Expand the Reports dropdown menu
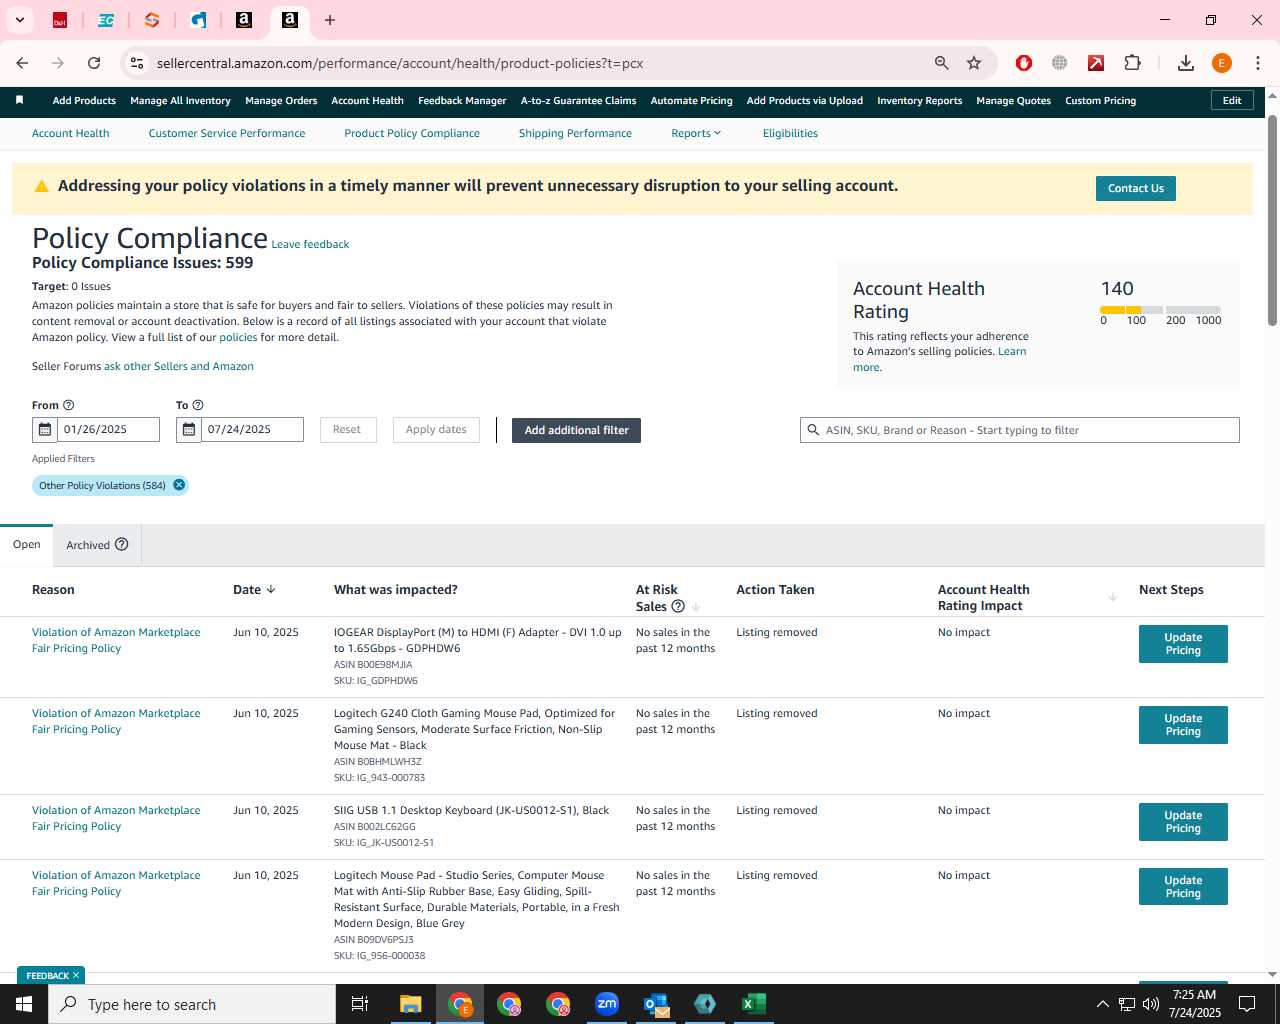The height and width of the screenshot is (1024, 1280). (696, 133)
